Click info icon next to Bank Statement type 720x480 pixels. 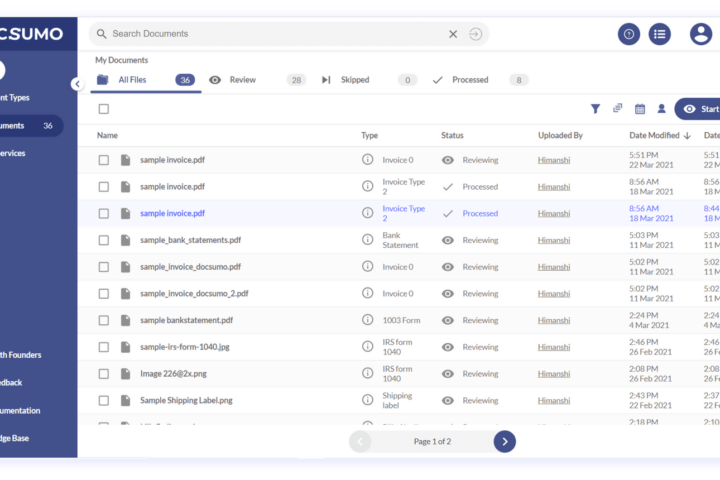click(x=367, y=239)
